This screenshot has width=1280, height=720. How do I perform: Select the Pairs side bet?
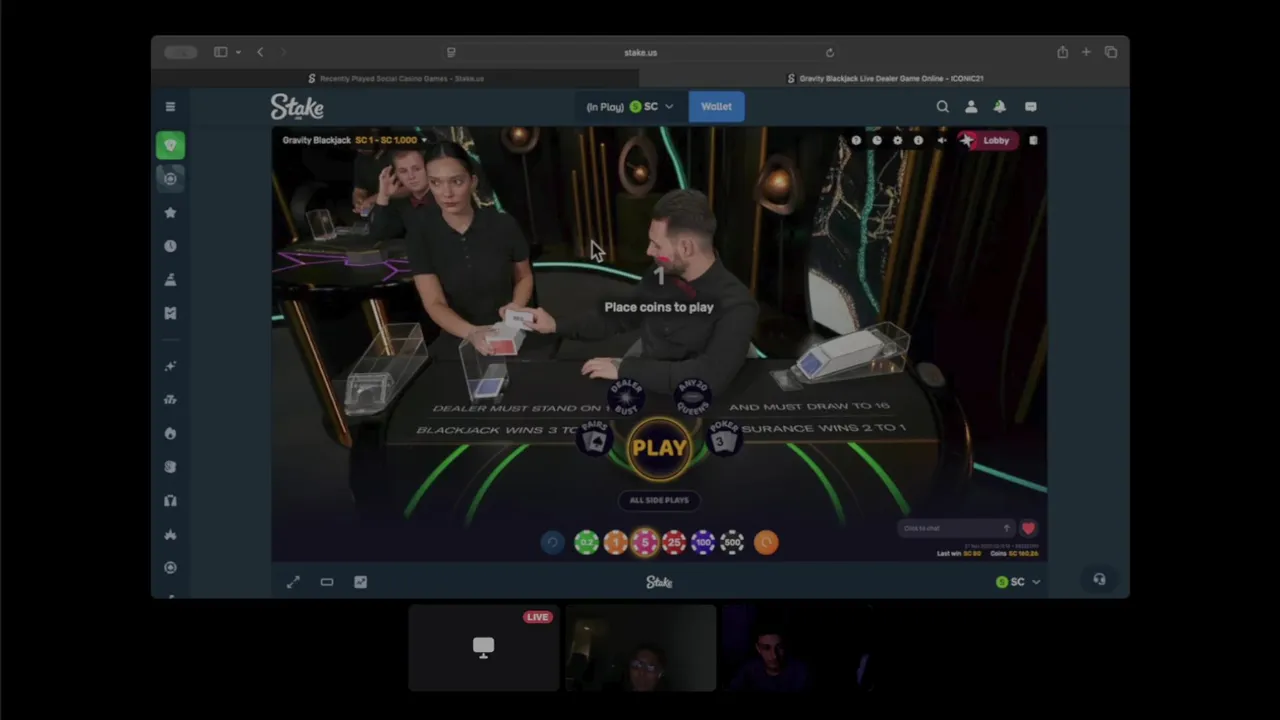pyautogui.click(x=595, y=438)
